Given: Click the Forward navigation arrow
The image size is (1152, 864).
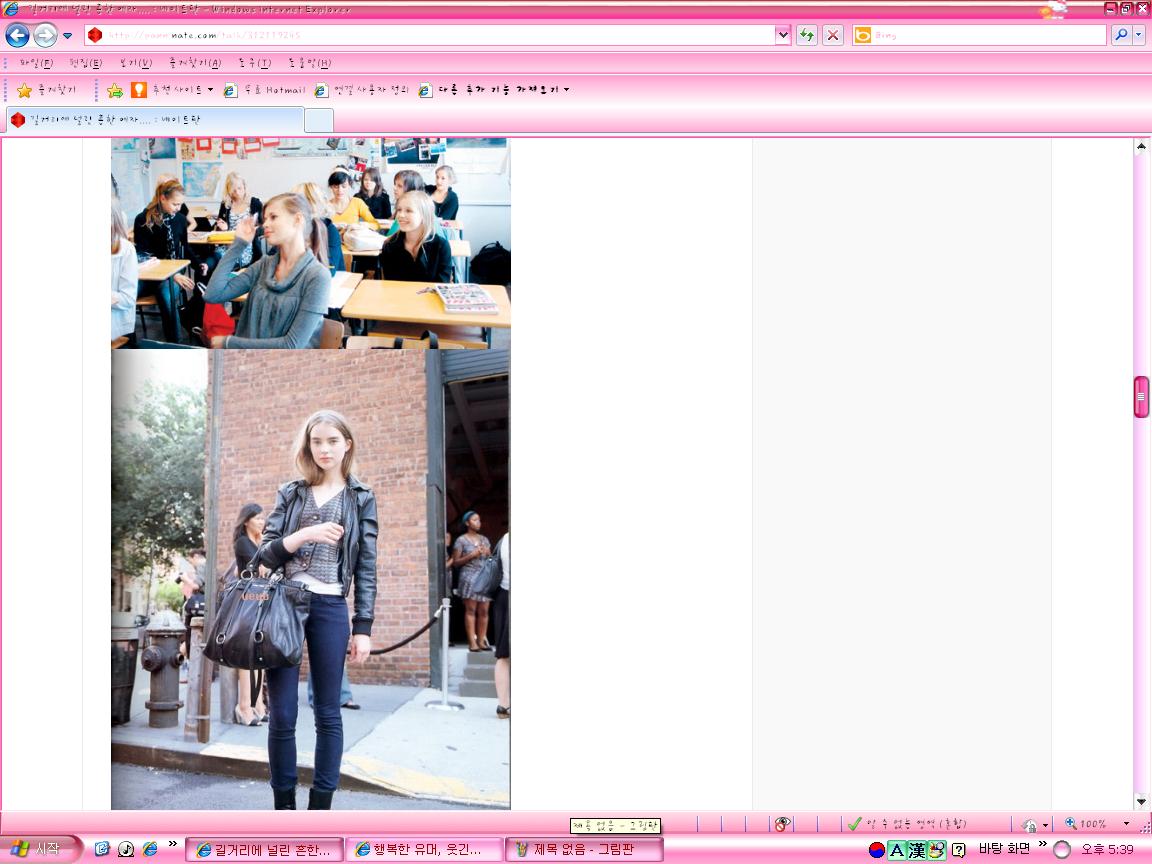Looking at the screenshot, I should 45,35.
